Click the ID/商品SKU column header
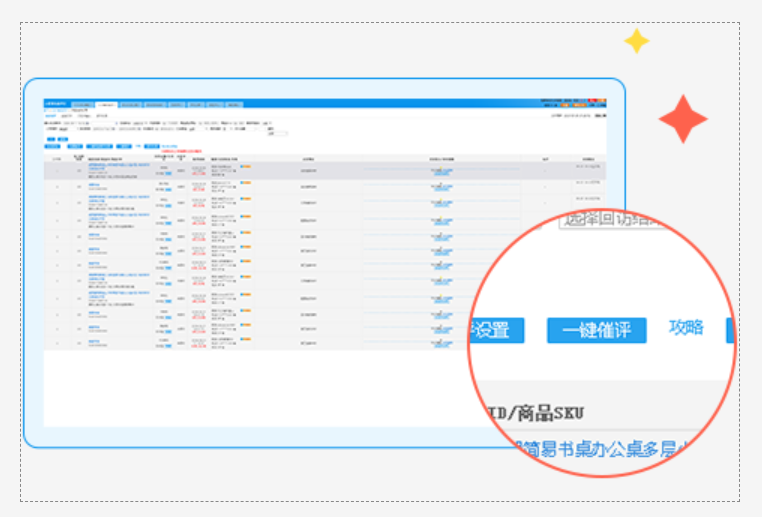This screenshot has height=517, width=762. (536, 414)
